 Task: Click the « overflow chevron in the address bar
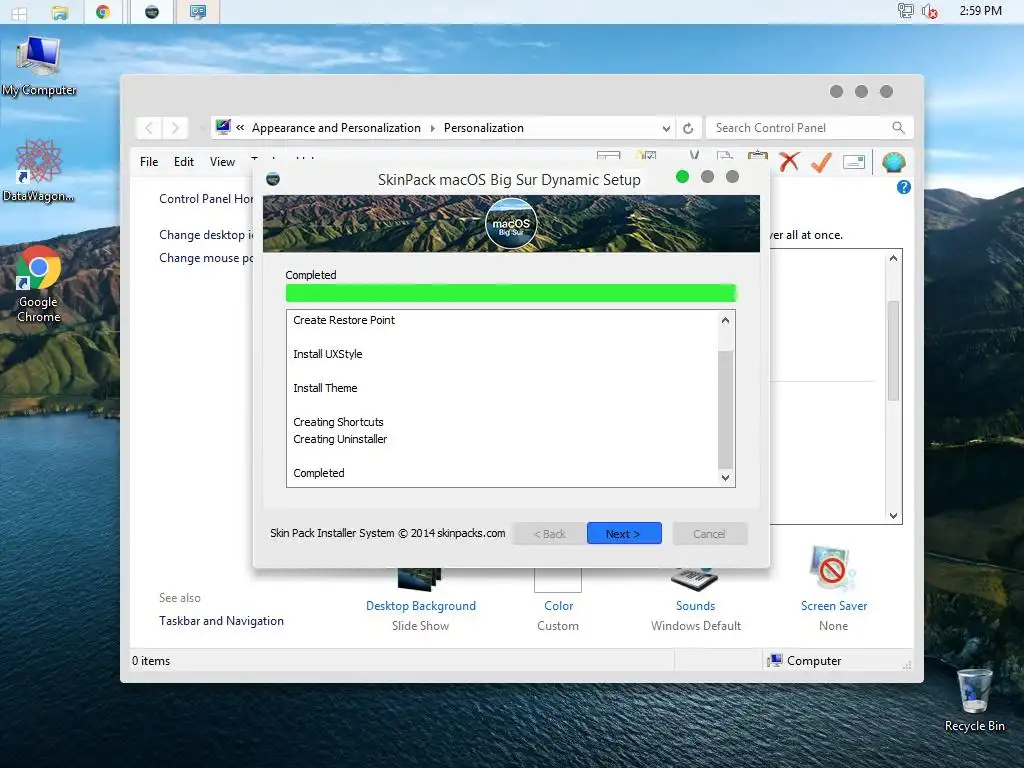pos(240,128)
